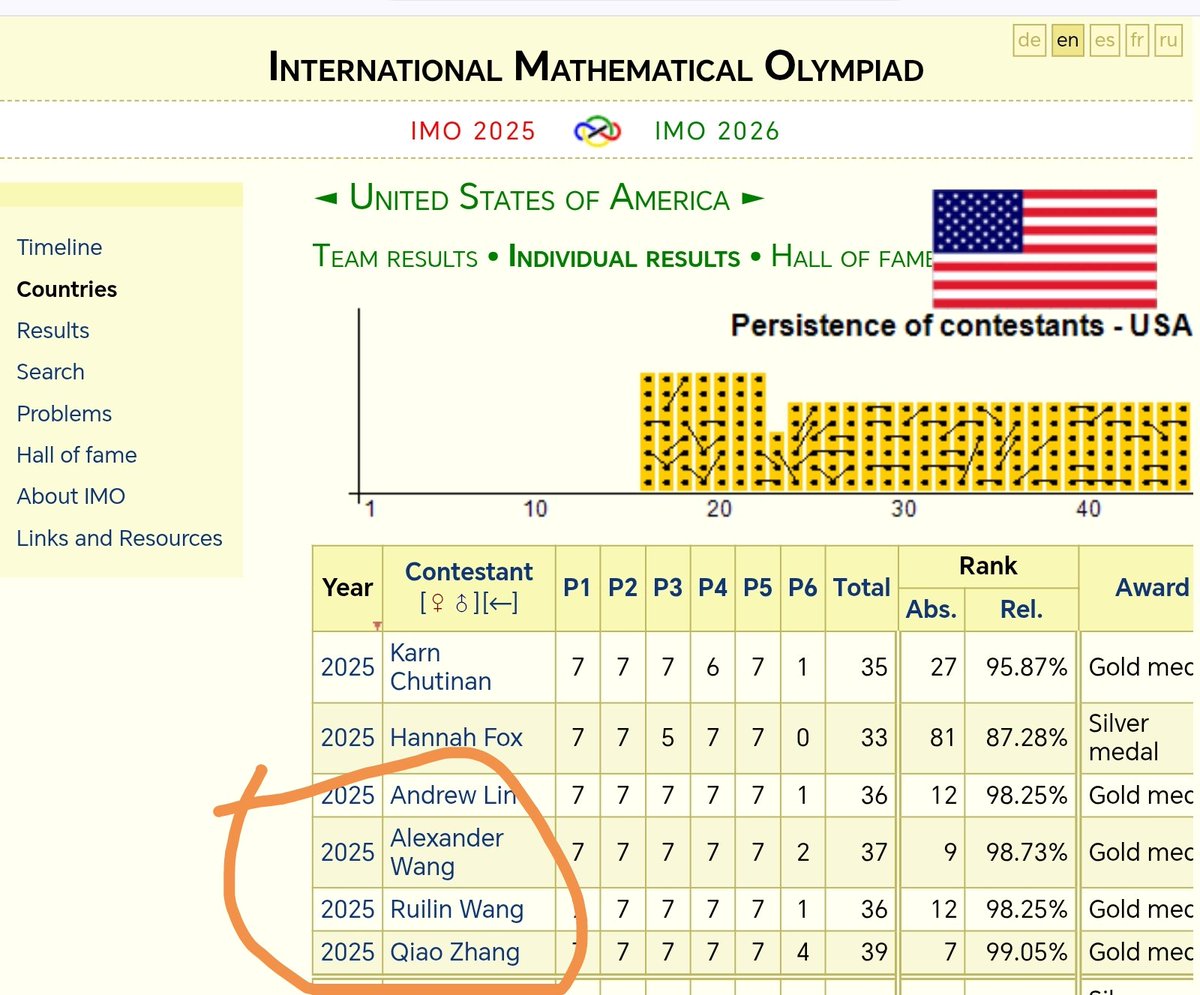The width and height of the screenshot is (1200, 995).
Task: Switch to Team results tab
Action: pos(395,257)
